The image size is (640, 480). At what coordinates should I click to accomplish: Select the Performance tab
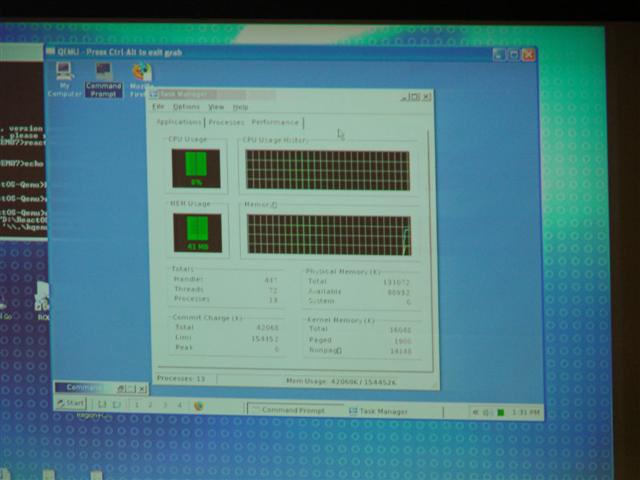tap(274, 122)
